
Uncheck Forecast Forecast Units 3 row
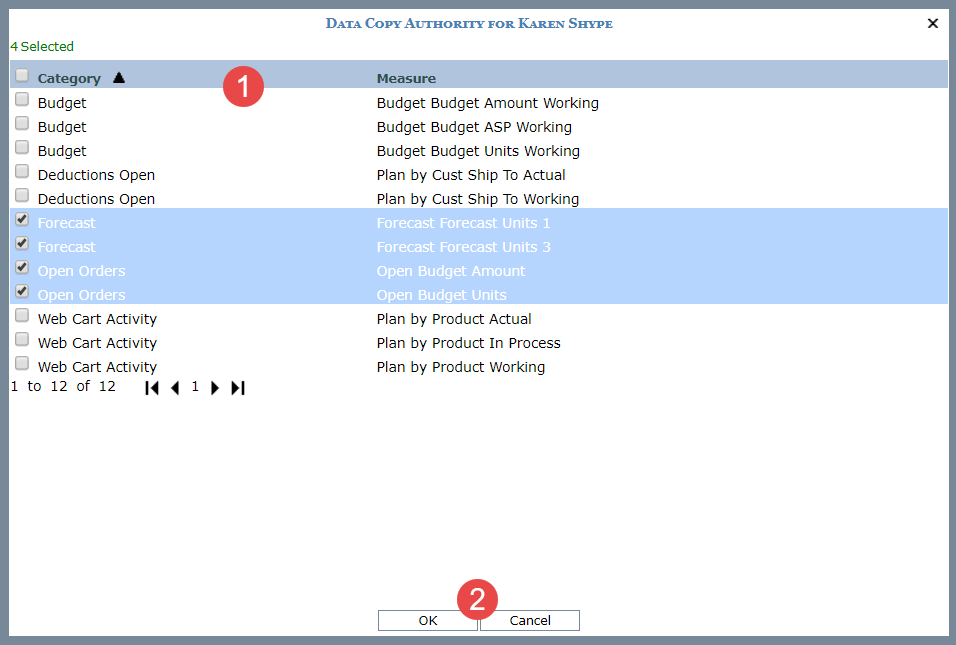click(22, 243)
